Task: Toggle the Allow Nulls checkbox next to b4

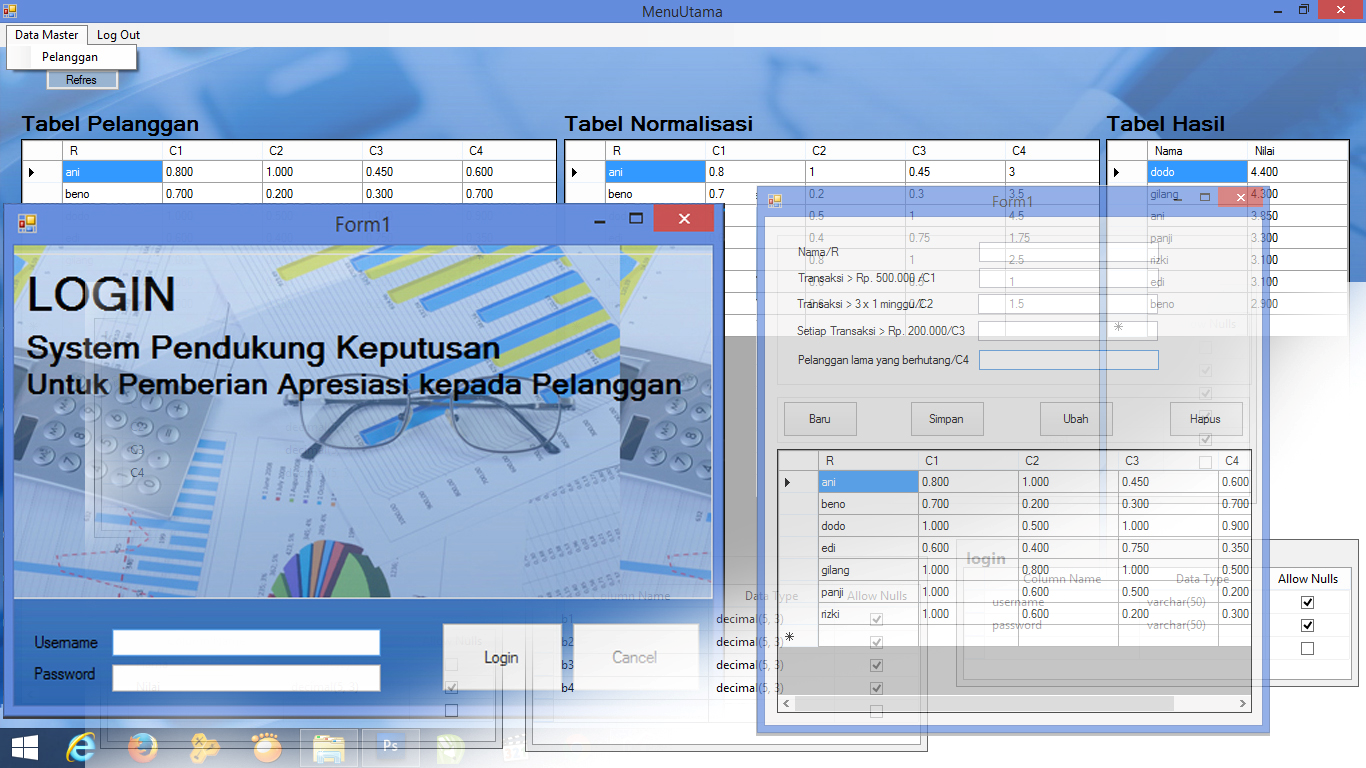Action: tap(877, 688)
